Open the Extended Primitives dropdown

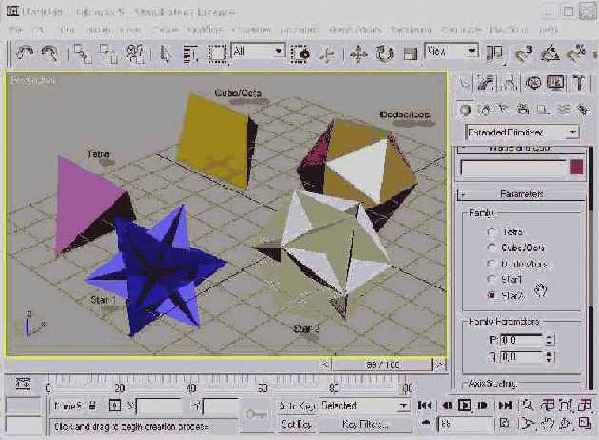point(522,133)
